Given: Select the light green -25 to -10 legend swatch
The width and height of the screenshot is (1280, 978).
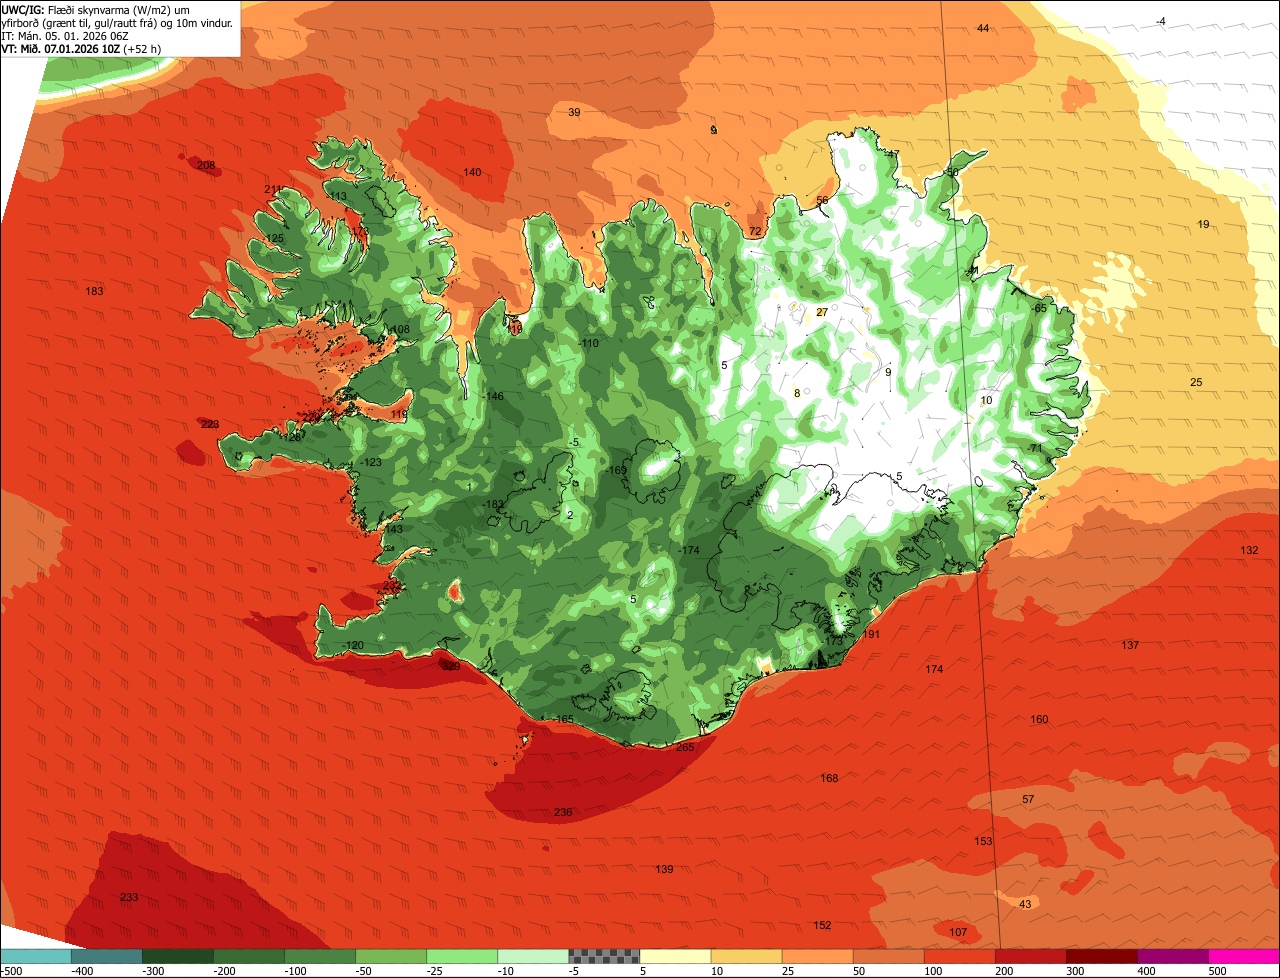Looking at the screenshot, I should 462,956.
